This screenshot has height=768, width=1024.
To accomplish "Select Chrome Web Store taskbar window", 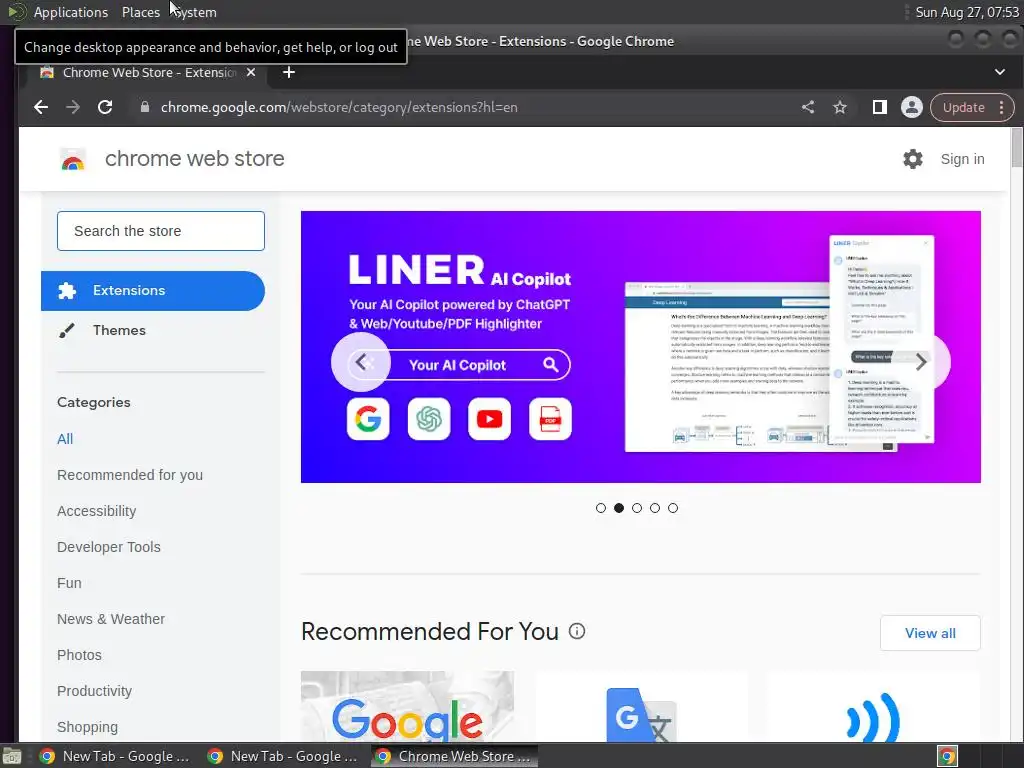I will (455, 756).
